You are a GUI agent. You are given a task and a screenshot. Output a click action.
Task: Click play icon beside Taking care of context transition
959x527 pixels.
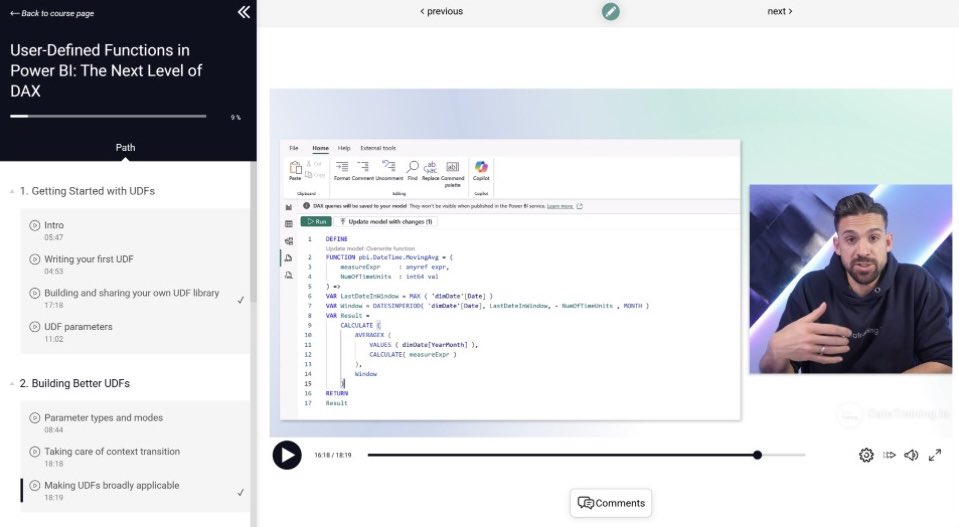pos(35,451)
